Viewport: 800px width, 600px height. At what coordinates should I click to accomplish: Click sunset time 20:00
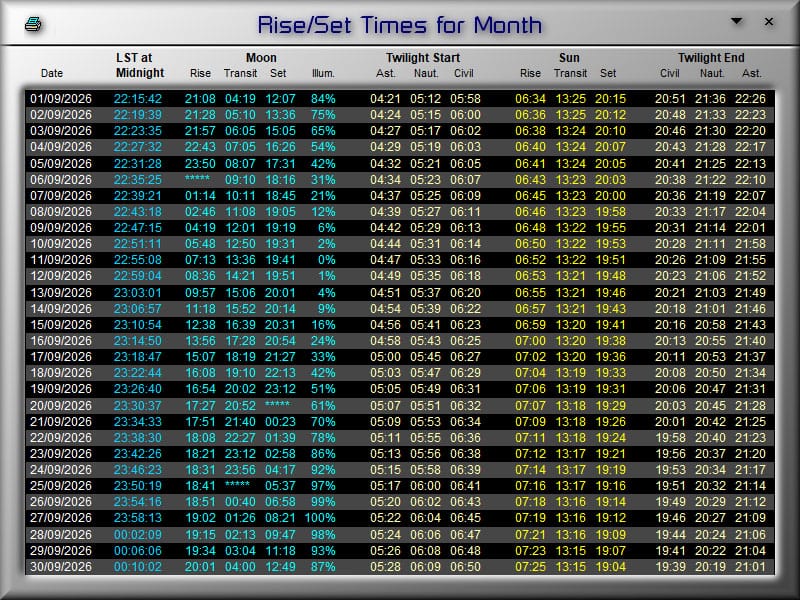click(x=610, y=196)
